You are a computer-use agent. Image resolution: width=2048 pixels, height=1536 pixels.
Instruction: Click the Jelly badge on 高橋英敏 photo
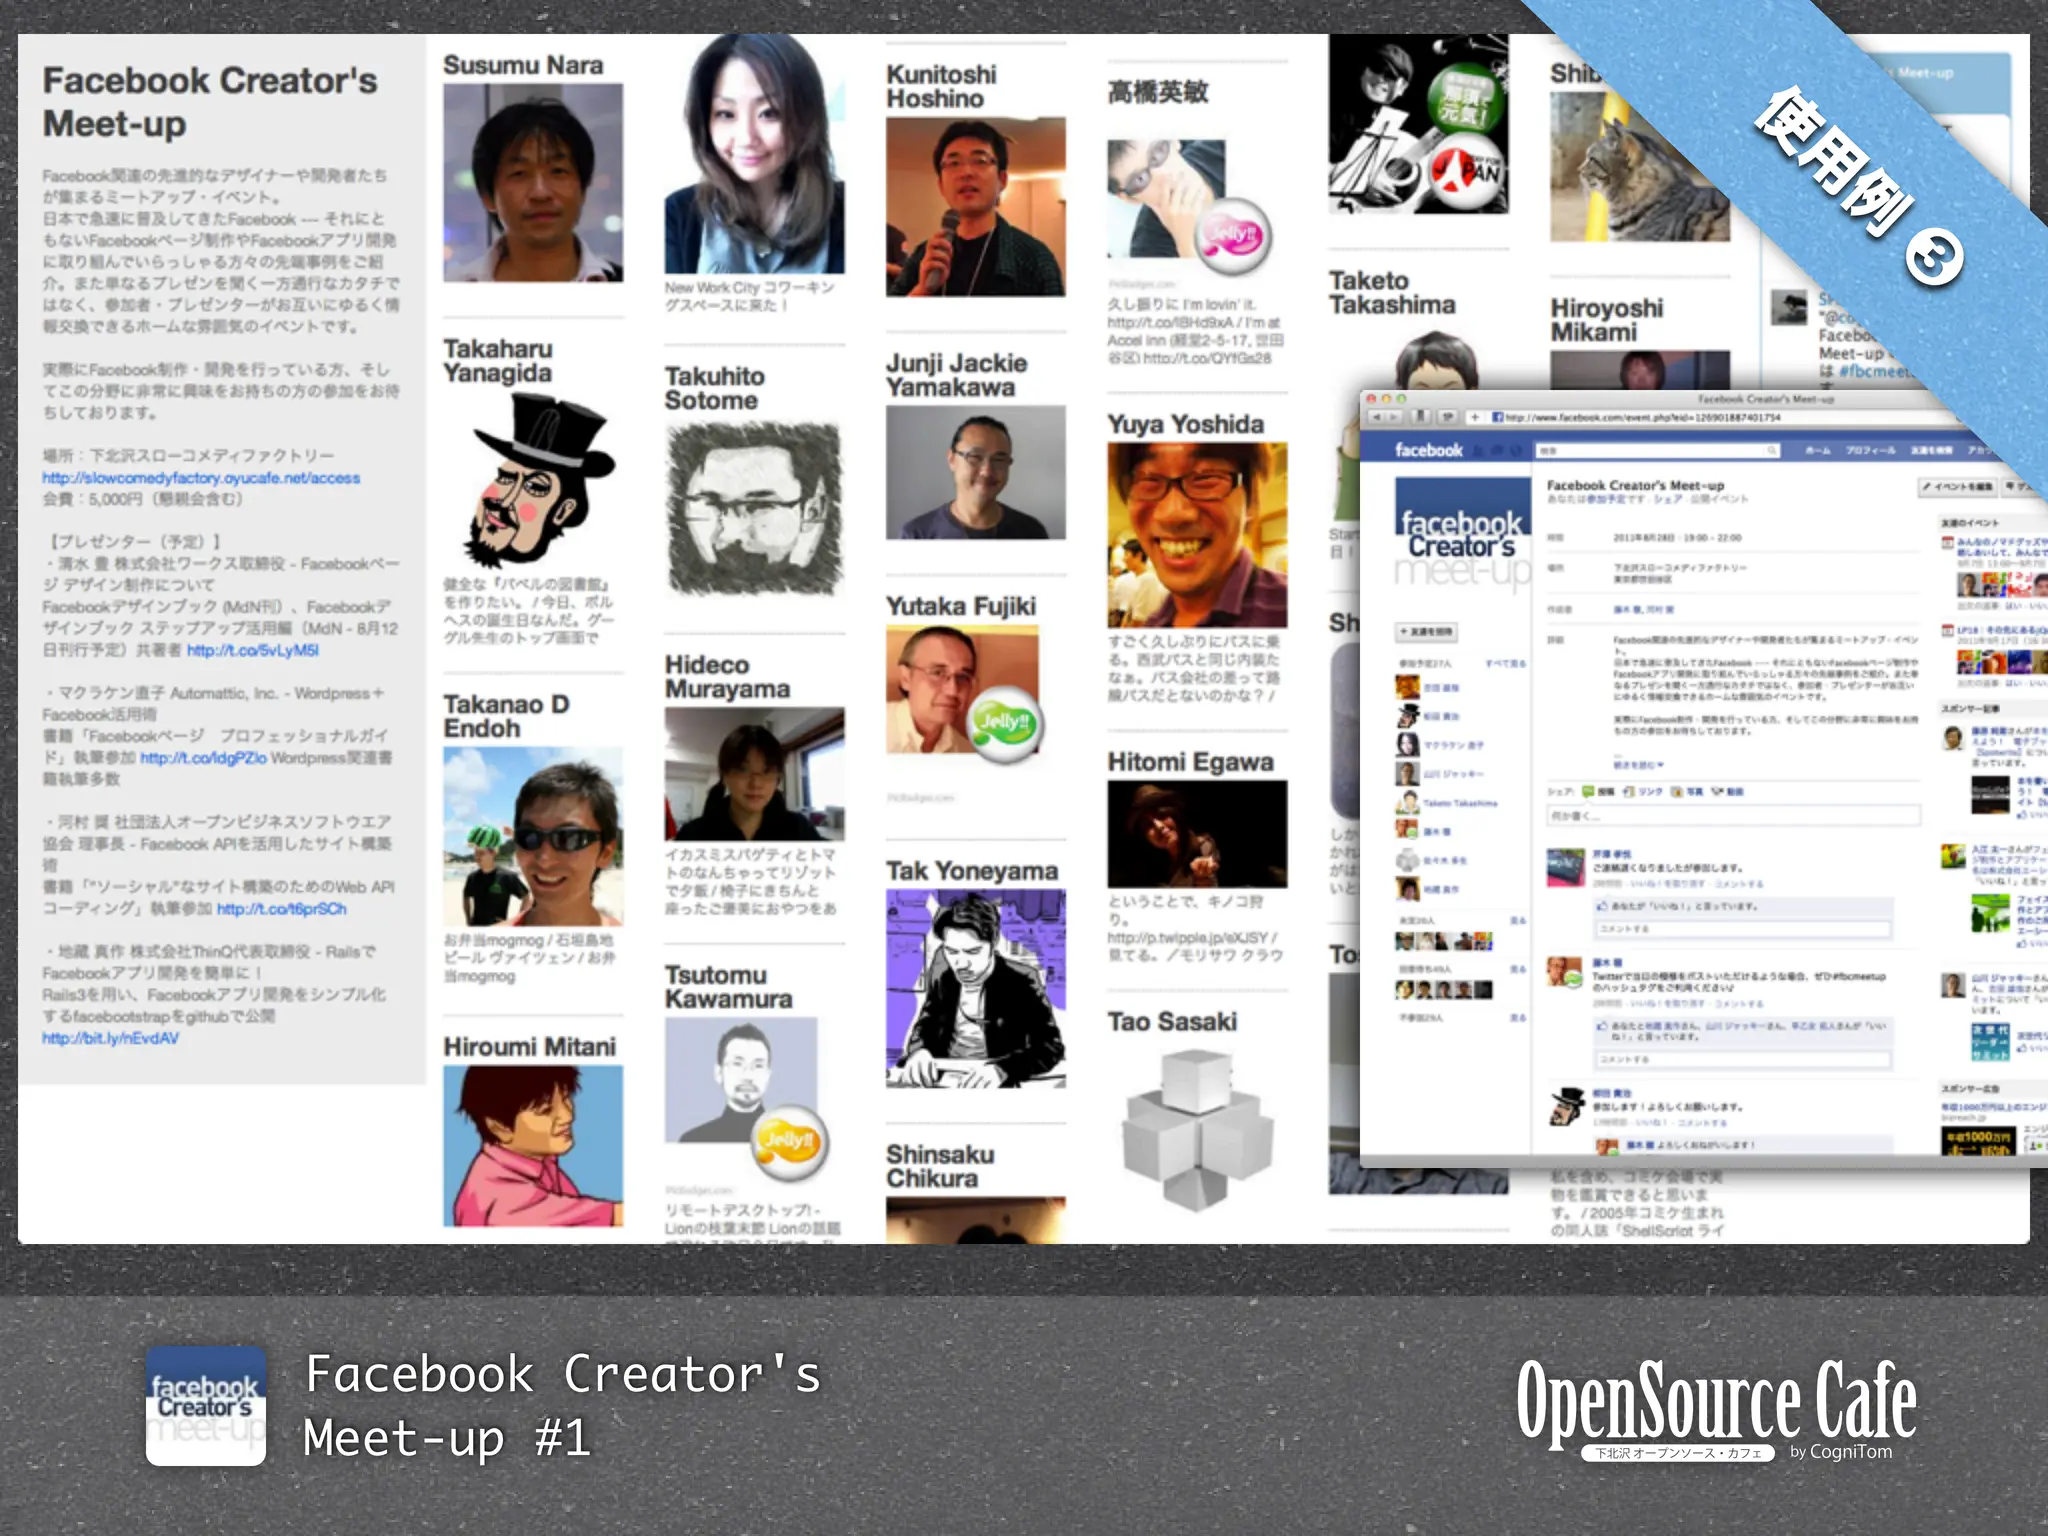1233,236
